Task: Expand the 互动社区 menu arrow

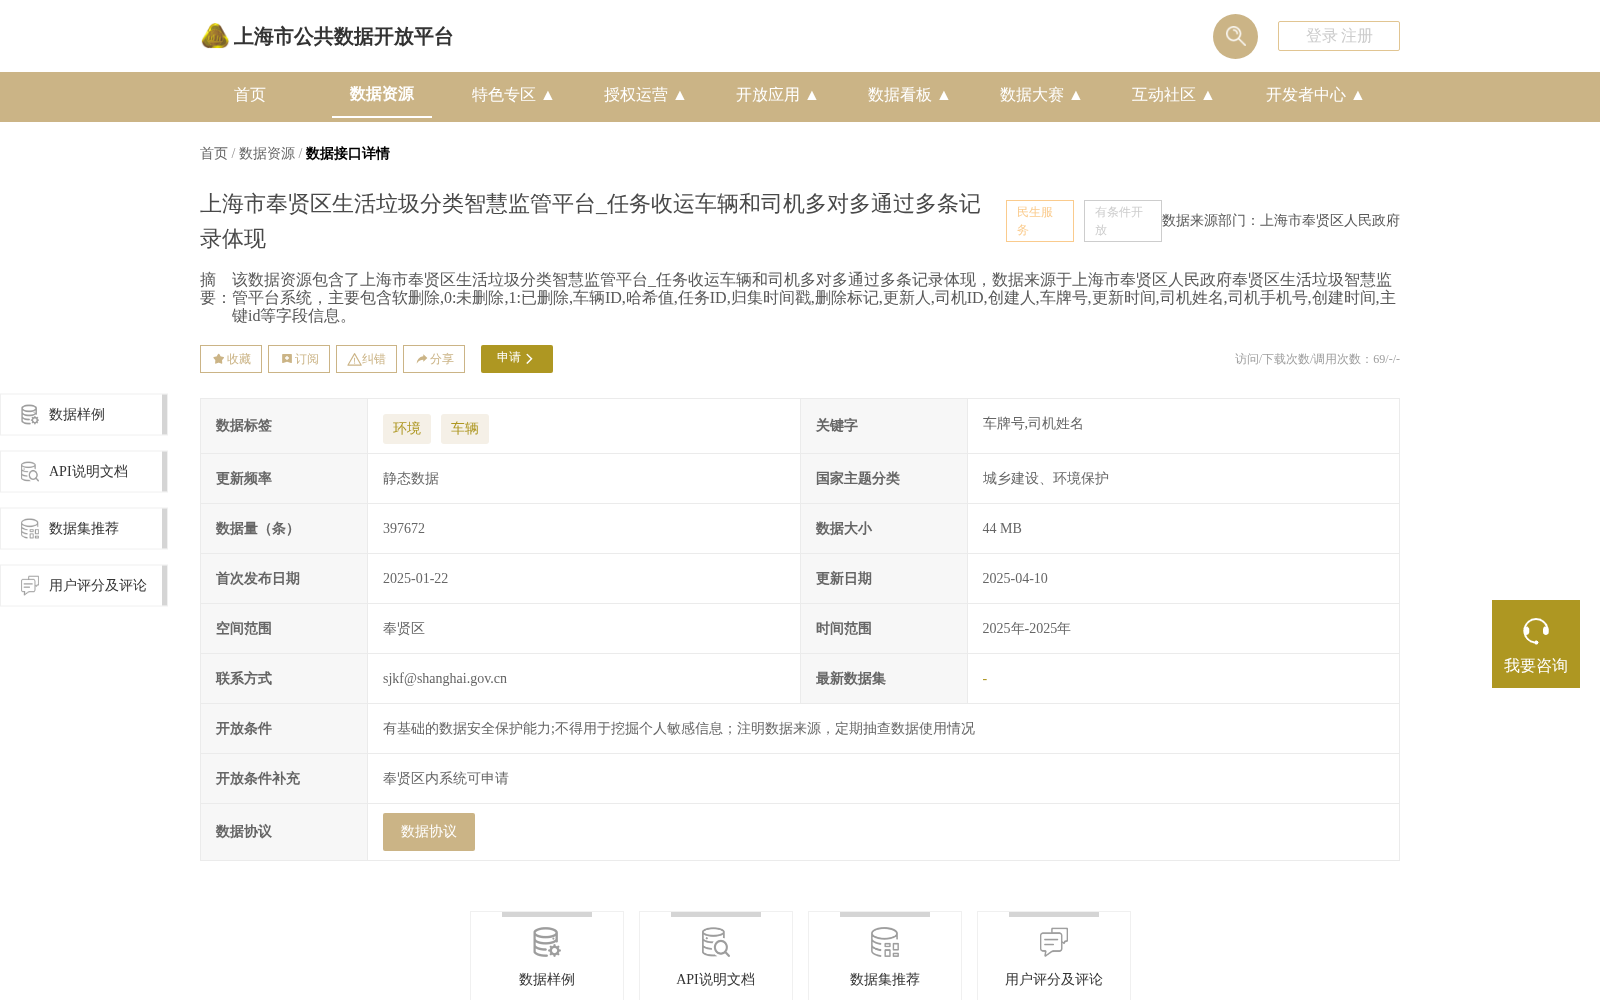Action: 1208,95
